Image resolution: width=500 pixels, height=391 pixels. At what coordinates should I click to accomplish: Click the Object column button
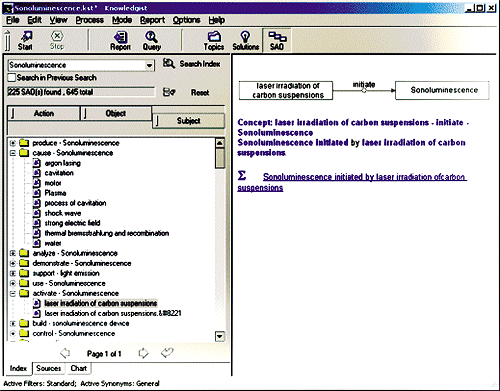pos(116,113)
